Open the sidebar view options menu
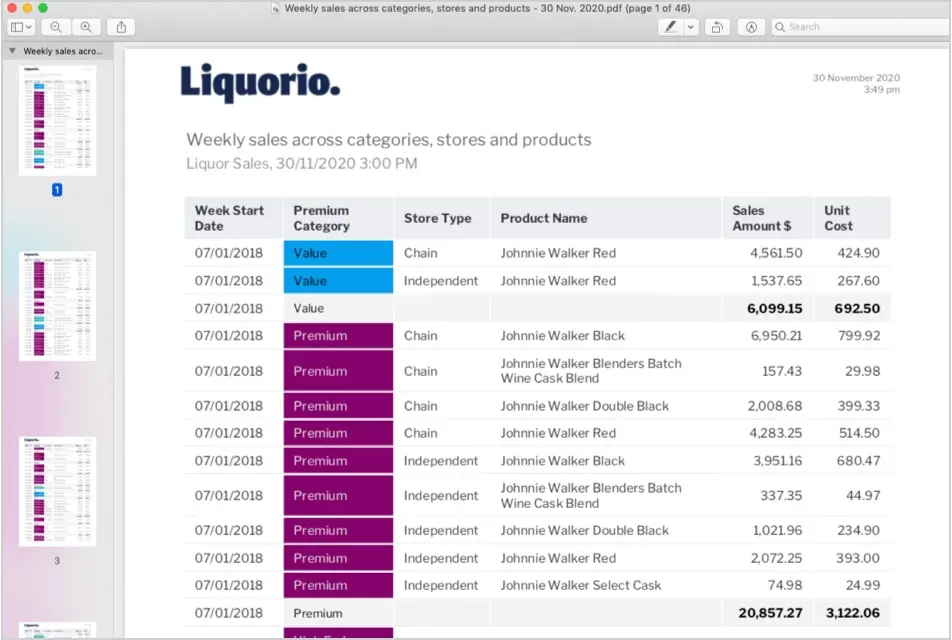Image resolution: width=952 pixels, height=640 pixels. pyautogui.click(x=21, y=27)
